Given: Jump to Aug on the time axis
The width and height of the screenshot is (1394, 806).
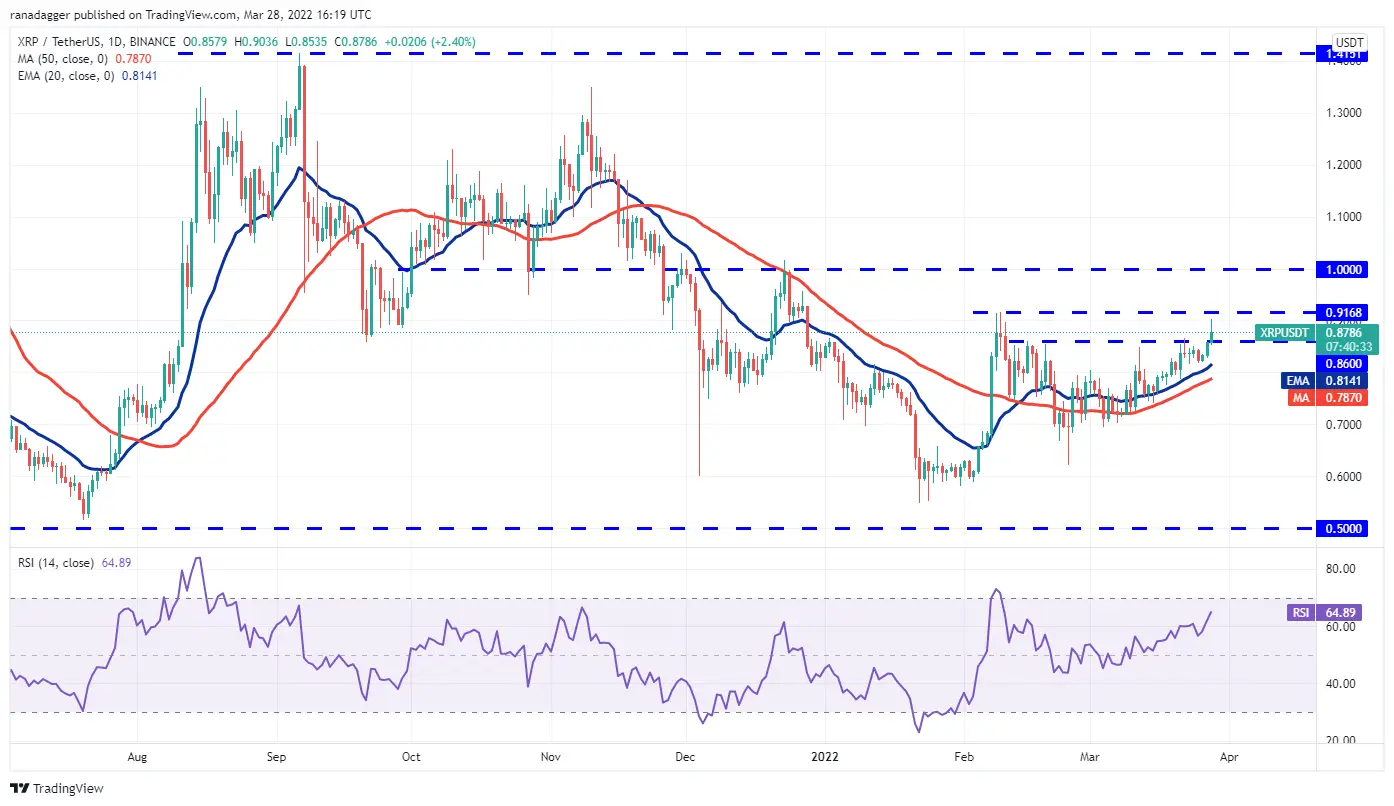Looking at the screenshot, I should click(x=137, y=758).
